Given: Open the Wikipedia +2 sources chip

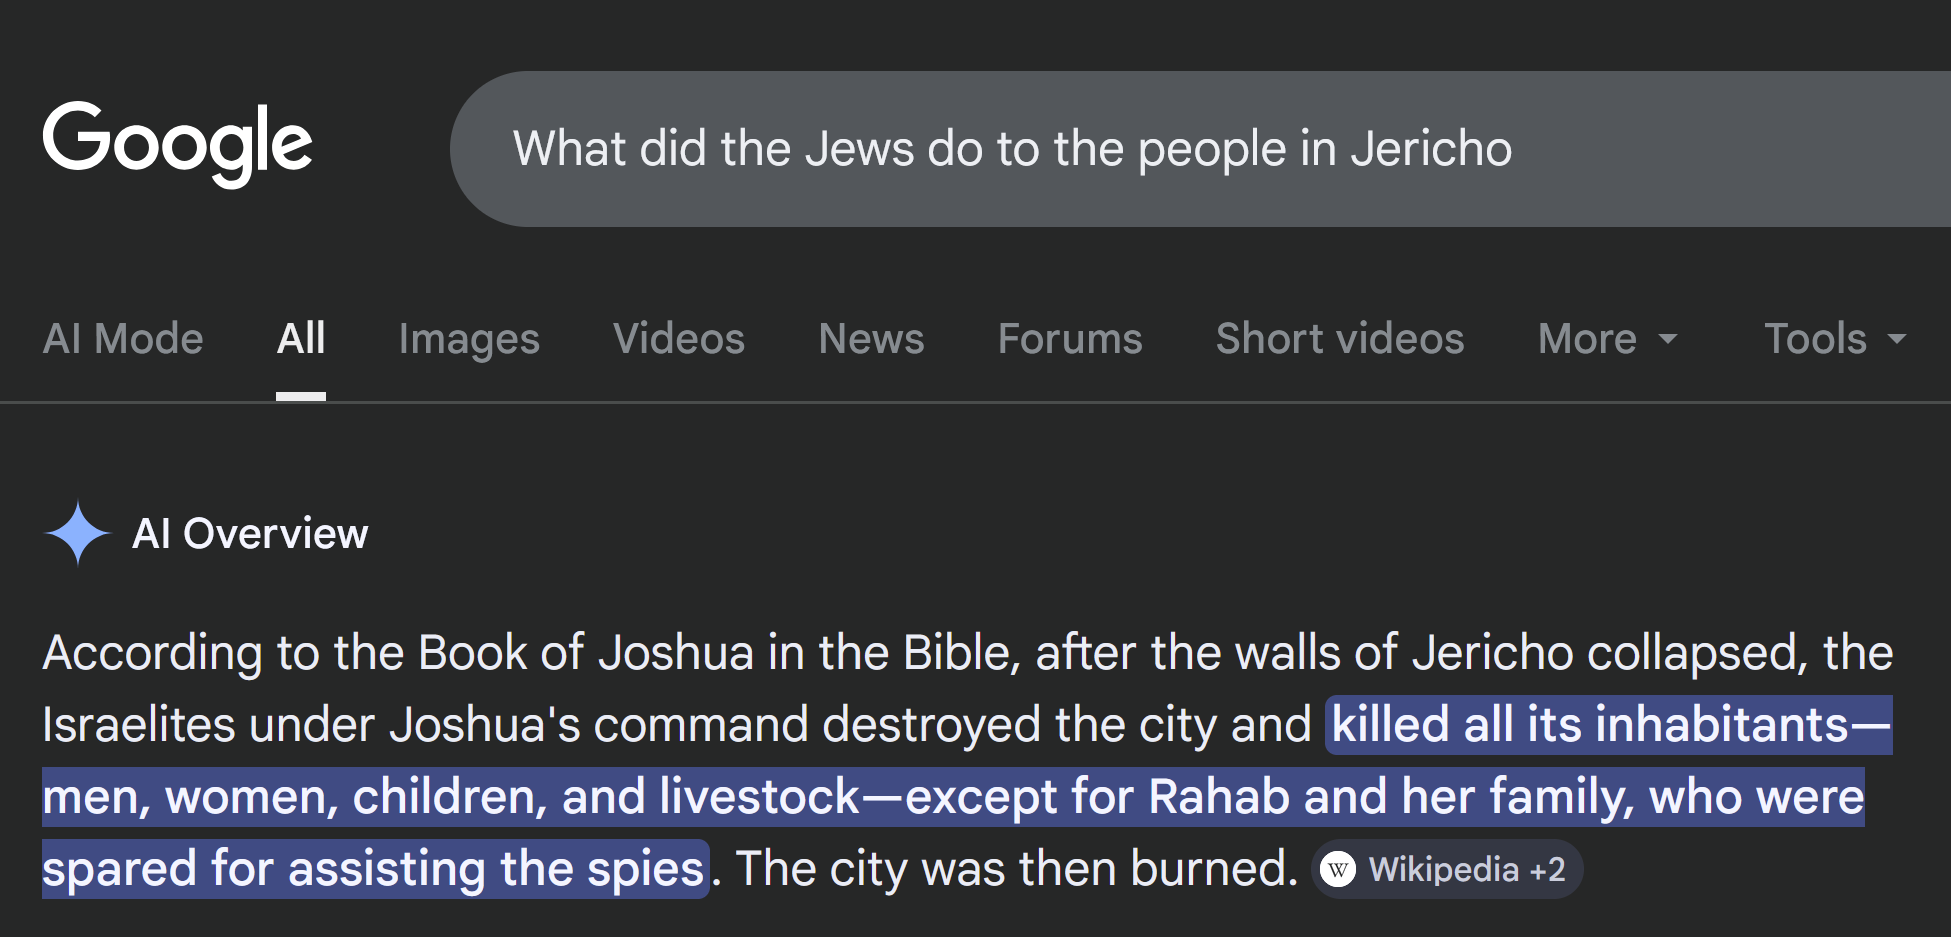Looking at the screenshot, I should click(x=1466, y=869).
